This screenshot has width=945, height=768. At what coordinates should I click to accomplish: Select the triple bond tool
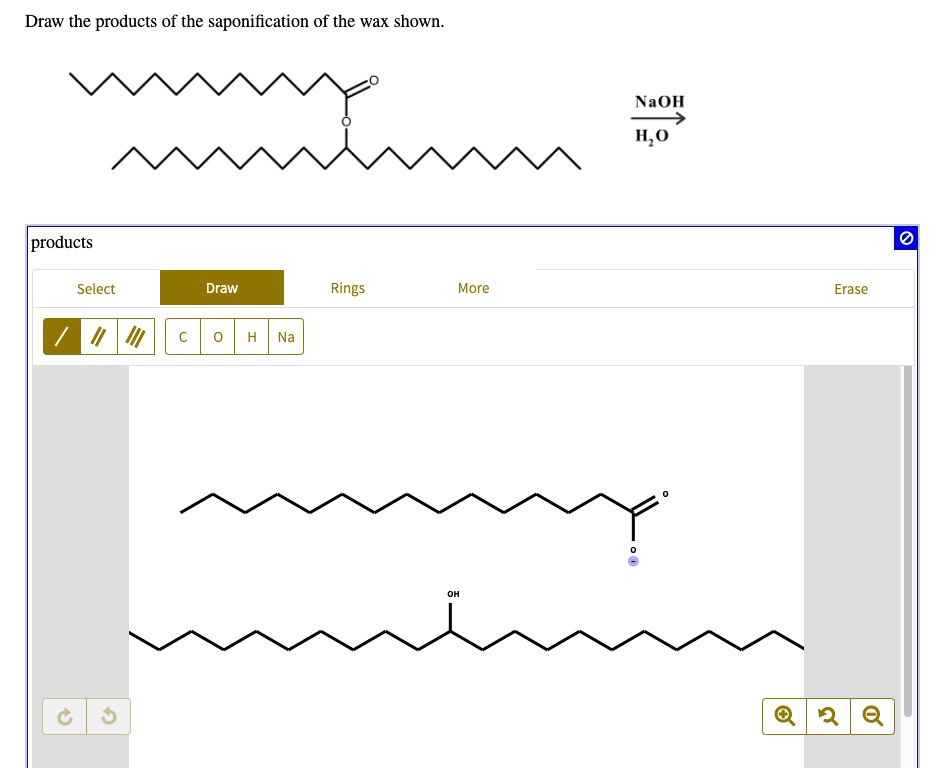point(135,336)
